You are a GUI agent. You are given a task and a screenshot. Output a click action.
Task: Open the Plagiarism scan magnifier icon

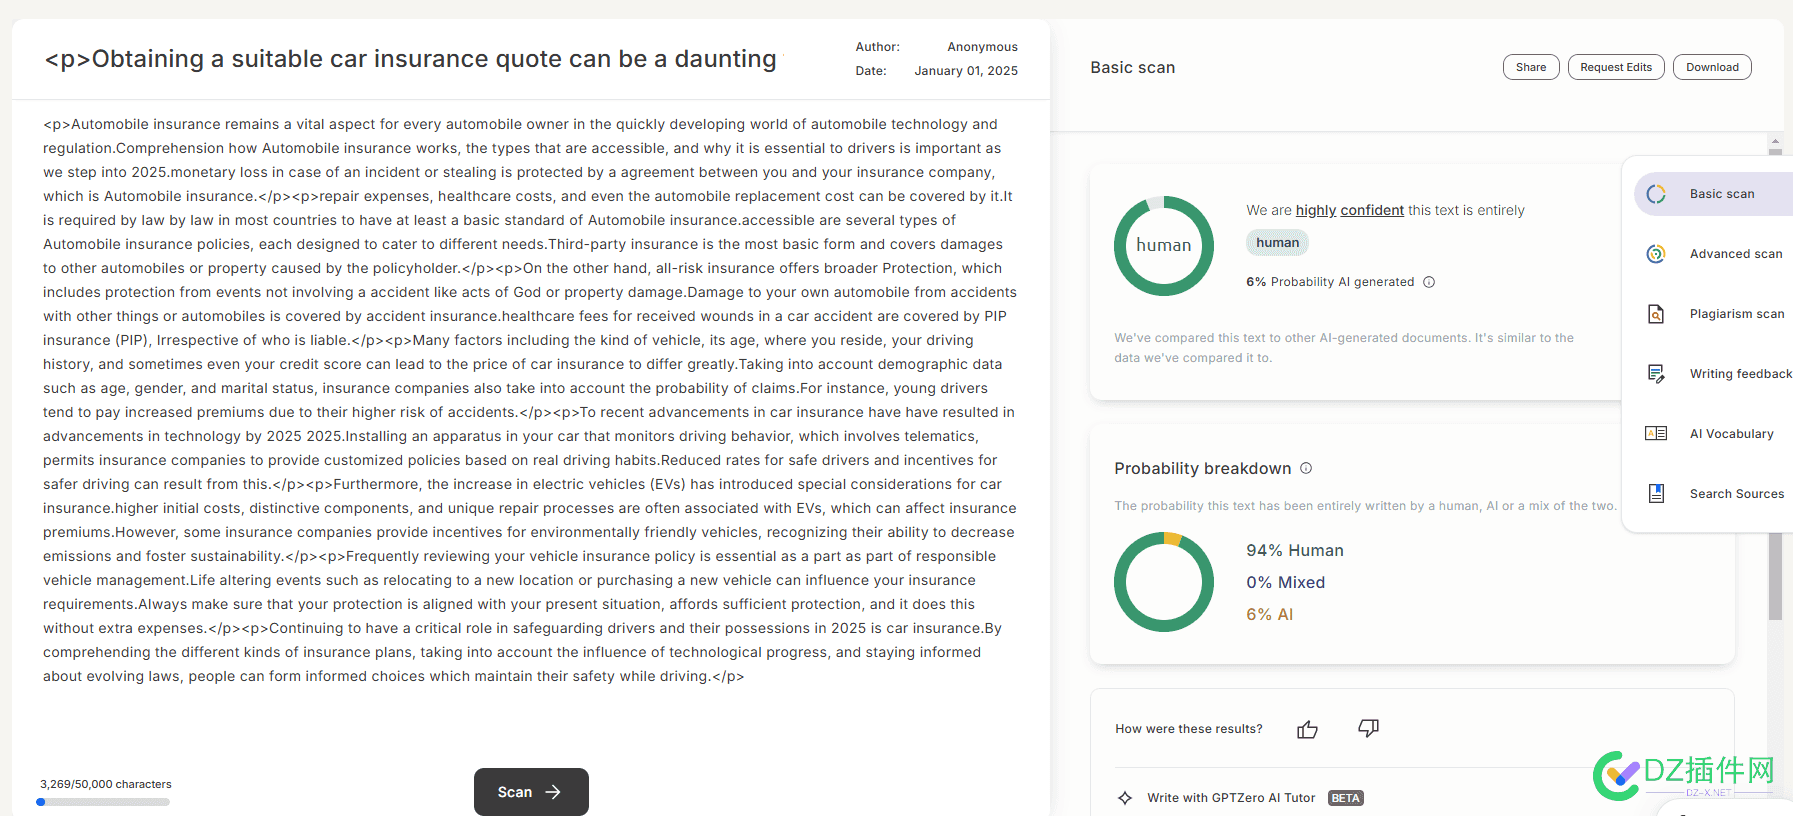click(x=1656, y=314)
